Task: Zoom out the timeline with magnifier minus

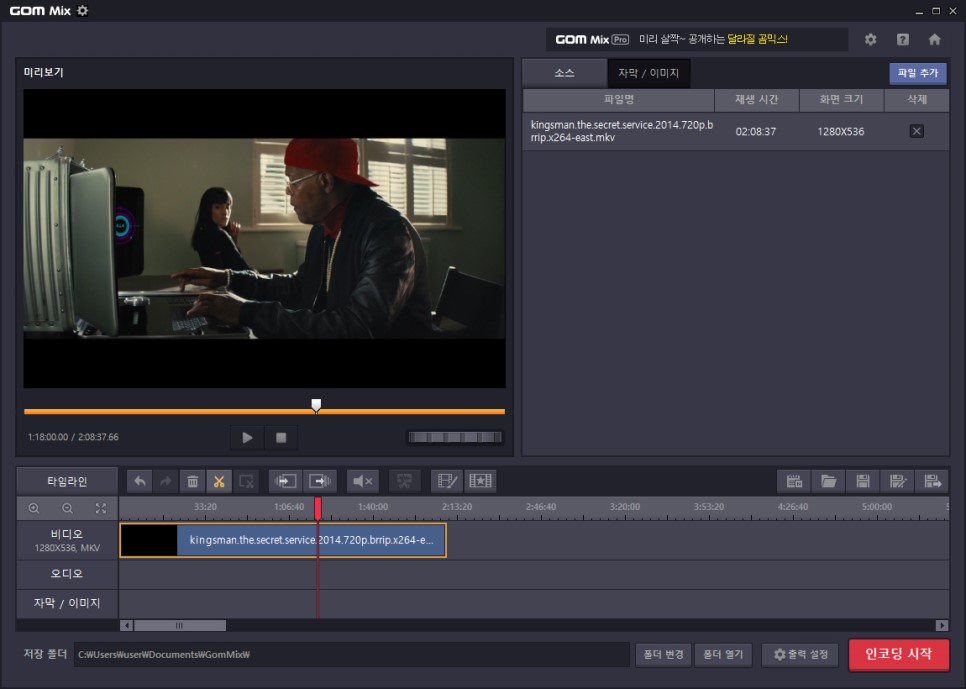Action: 67,508
